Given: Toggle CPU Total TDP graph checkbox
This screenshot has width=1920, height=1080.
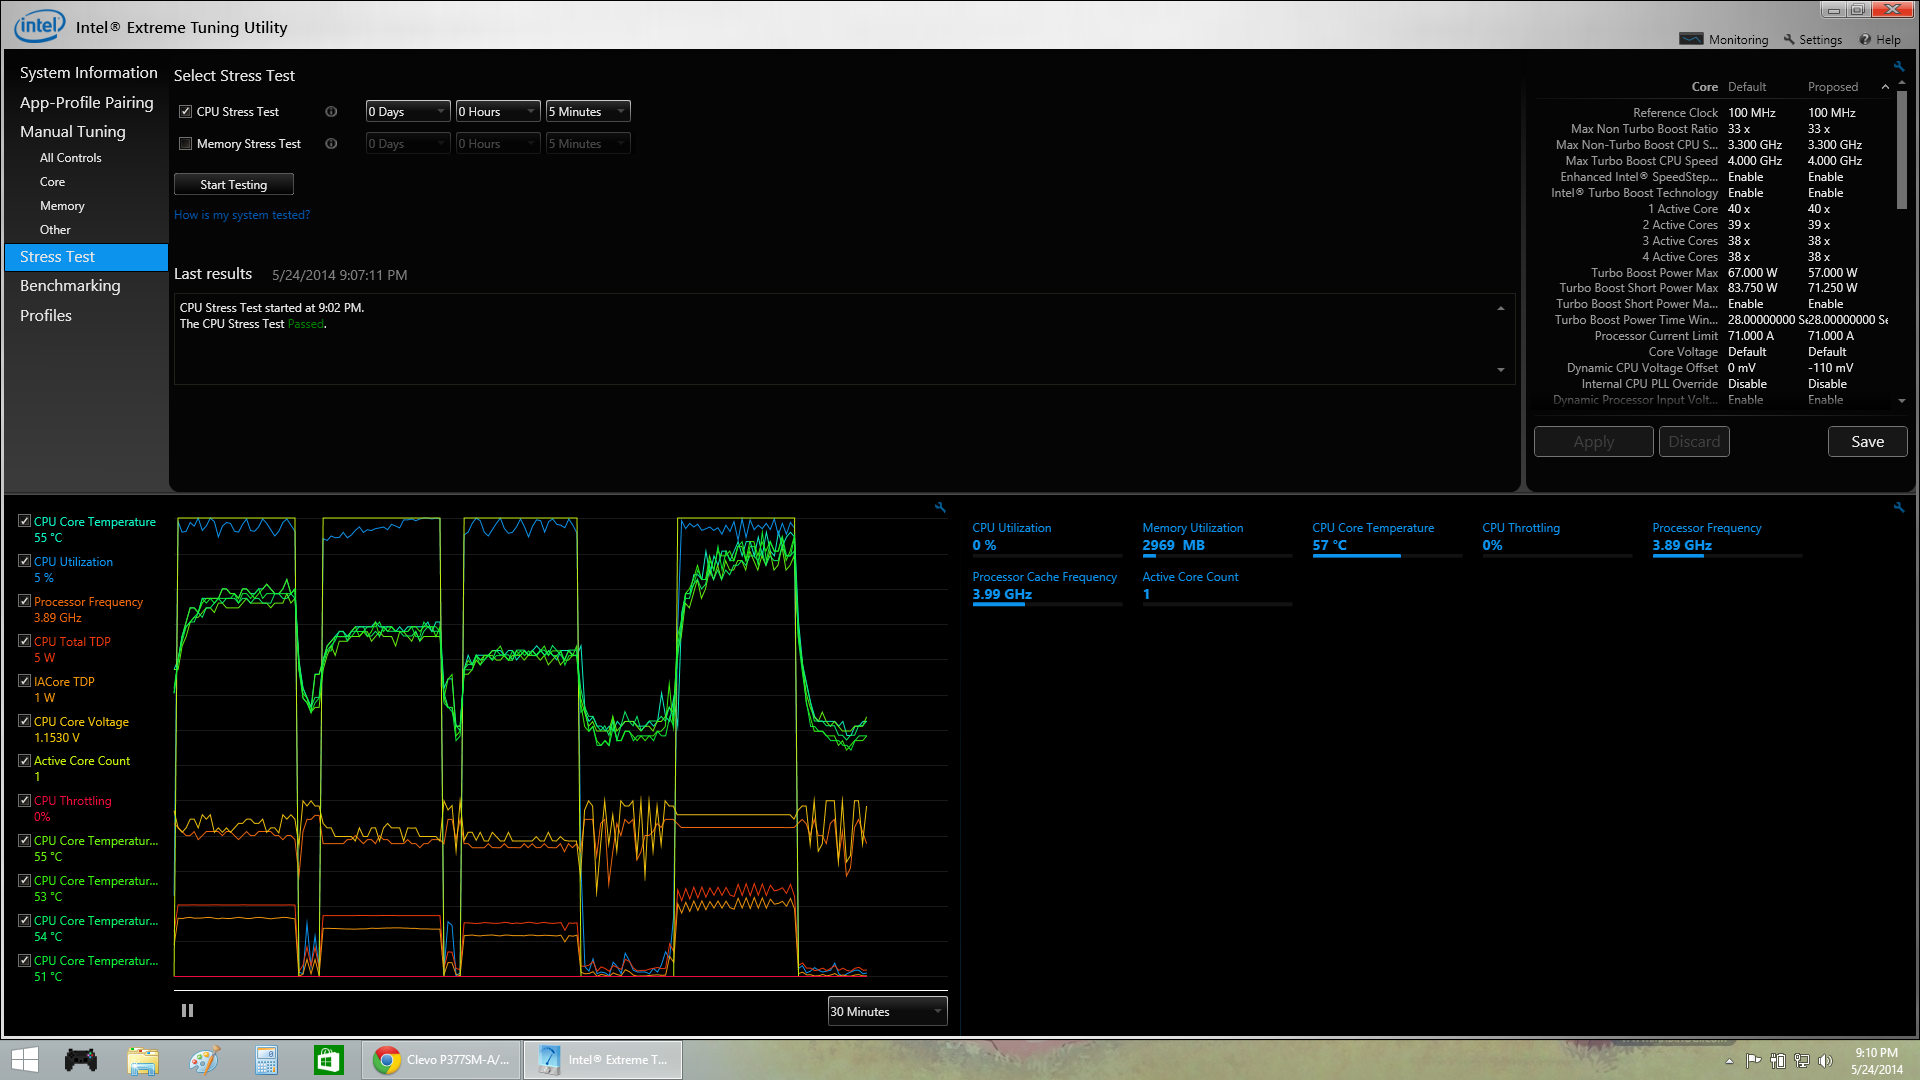Looking at the screenshot, I should [24, 641].
